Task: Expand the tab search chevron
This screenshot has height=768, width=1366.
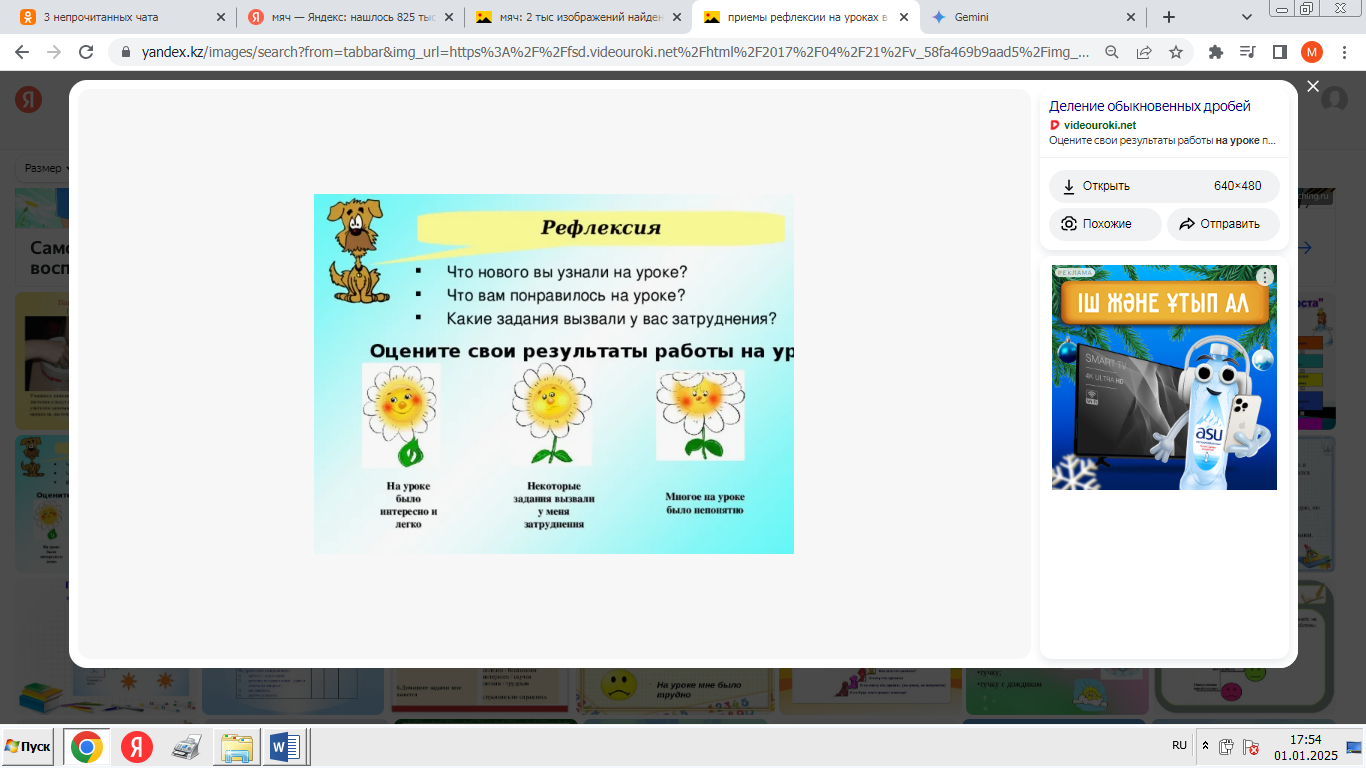Action: [x=1247, y=17]
